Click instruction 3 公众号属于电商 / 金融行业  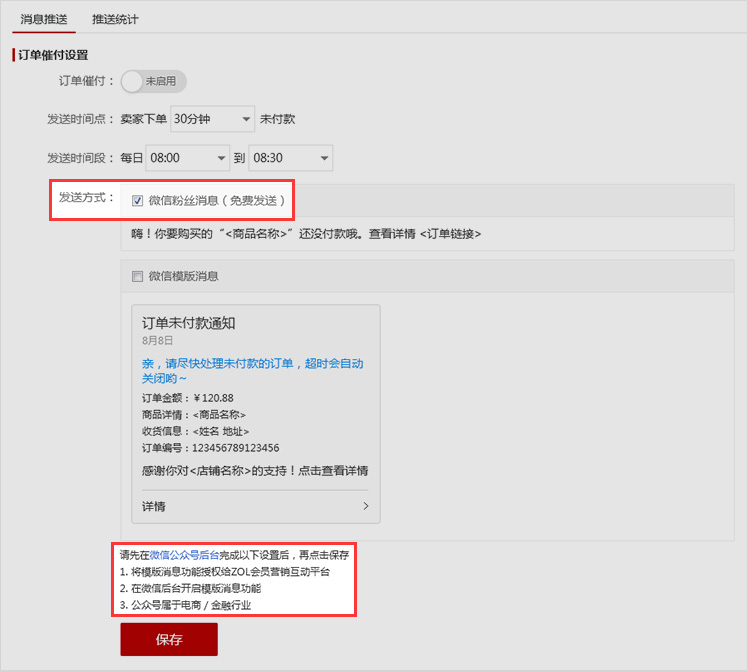185,605
